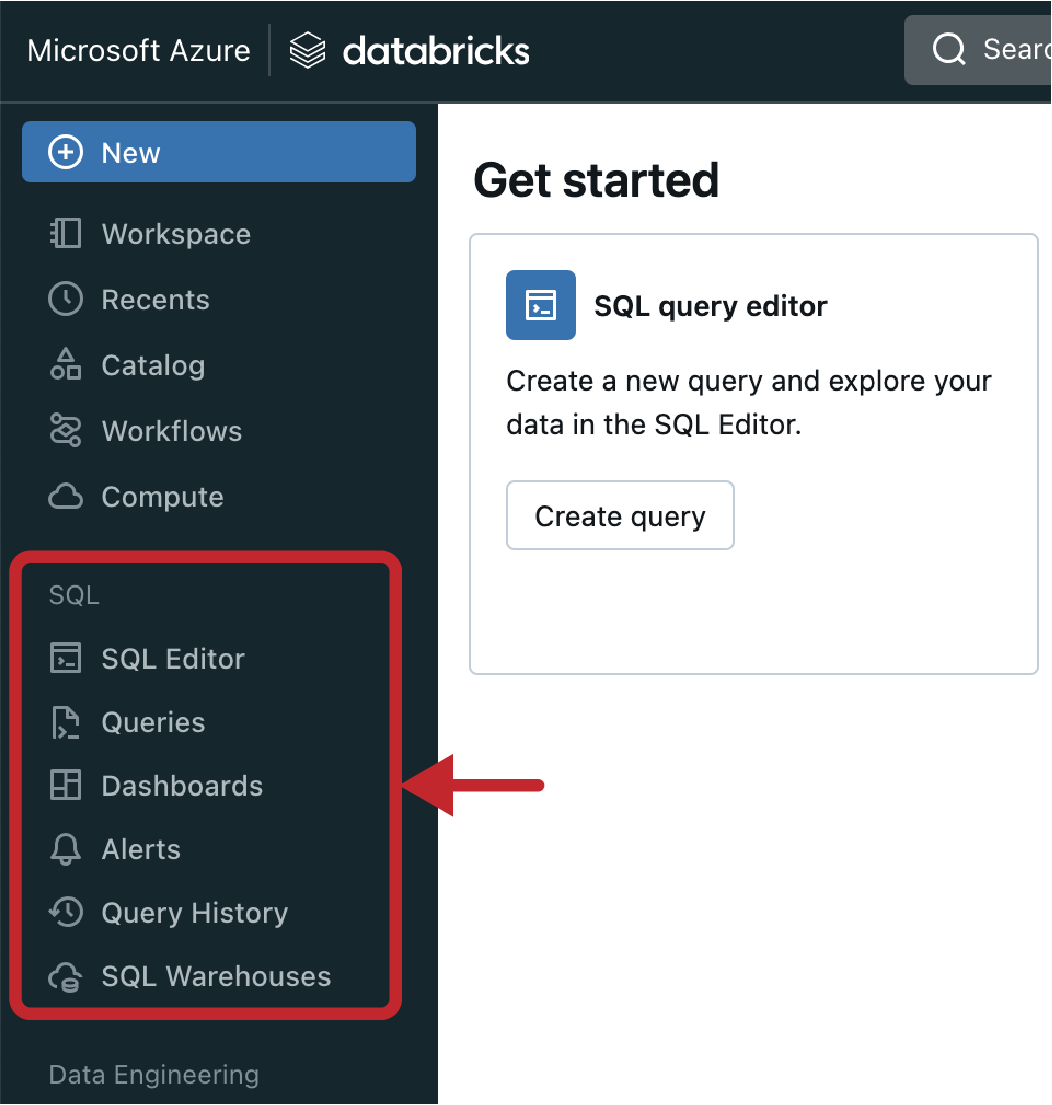Click the Dashboards grid icon
1052x1105 pixels.
[x=65, y=785]
